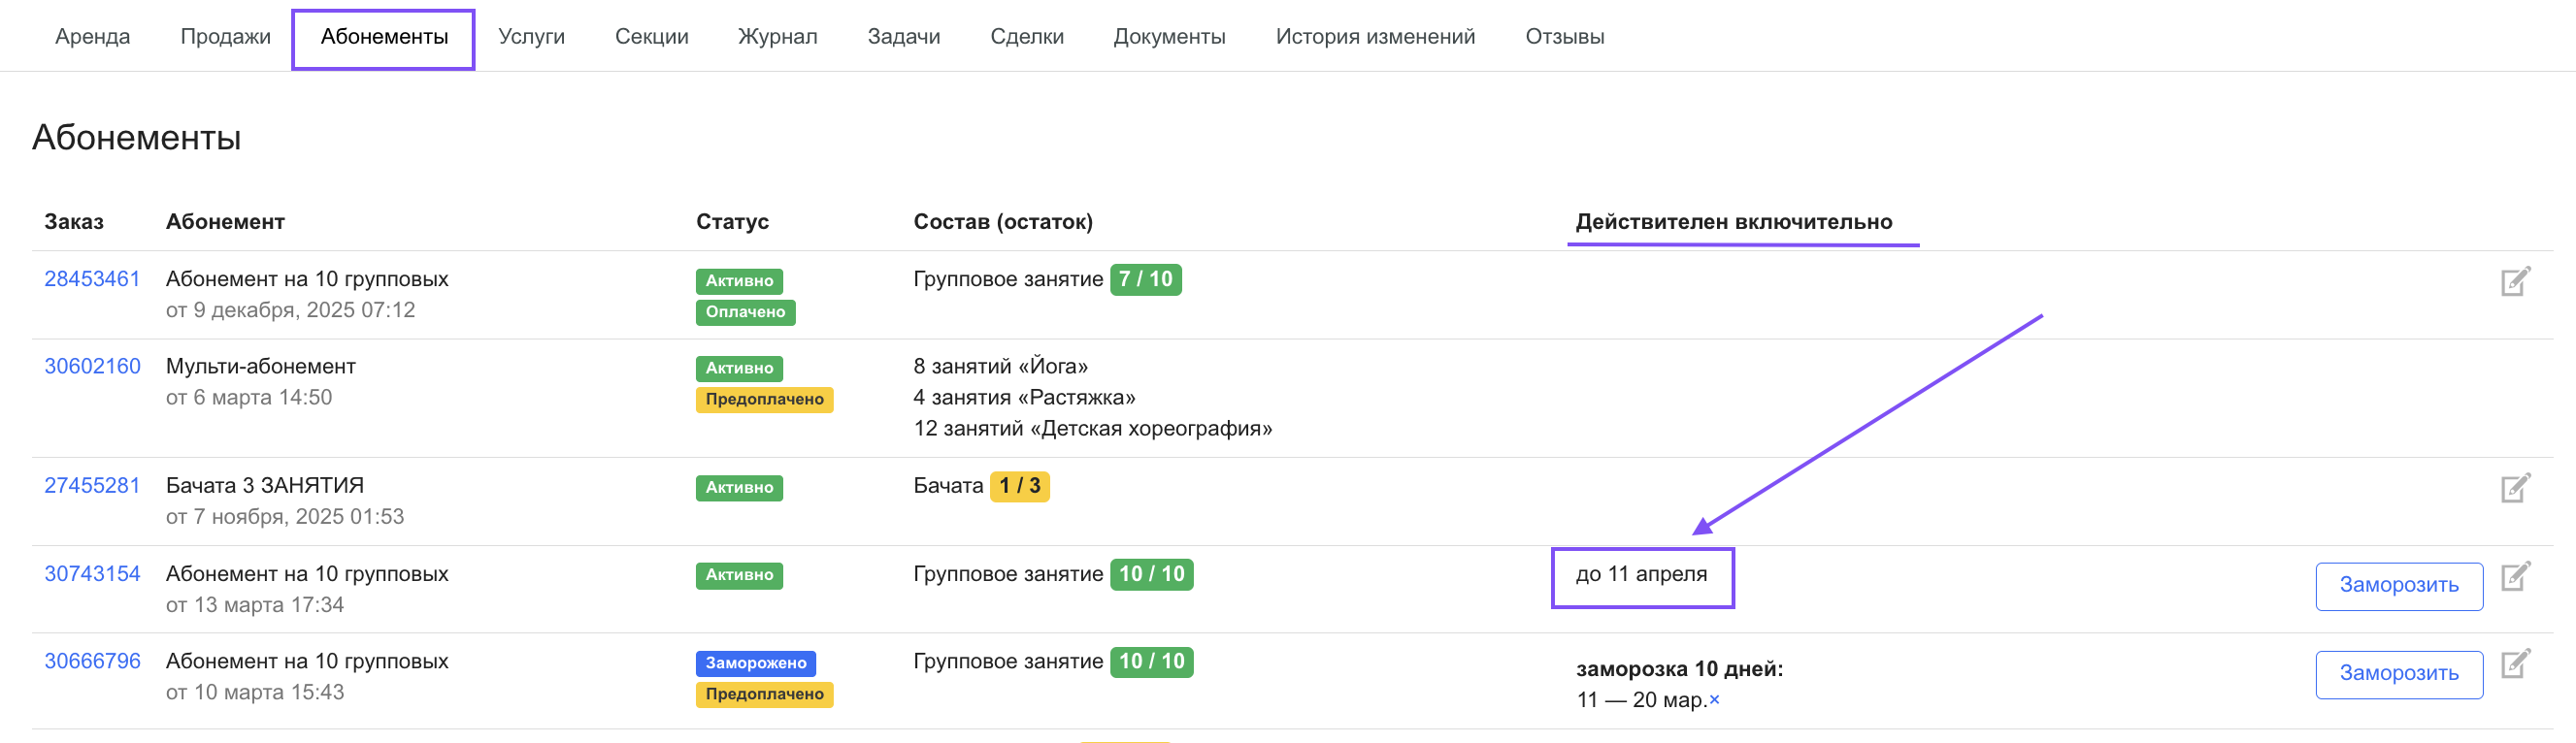The width and height of the screenshot is (2576, 743).
Task: Open the Продажи tab
Action: click(x=225, y=37)
